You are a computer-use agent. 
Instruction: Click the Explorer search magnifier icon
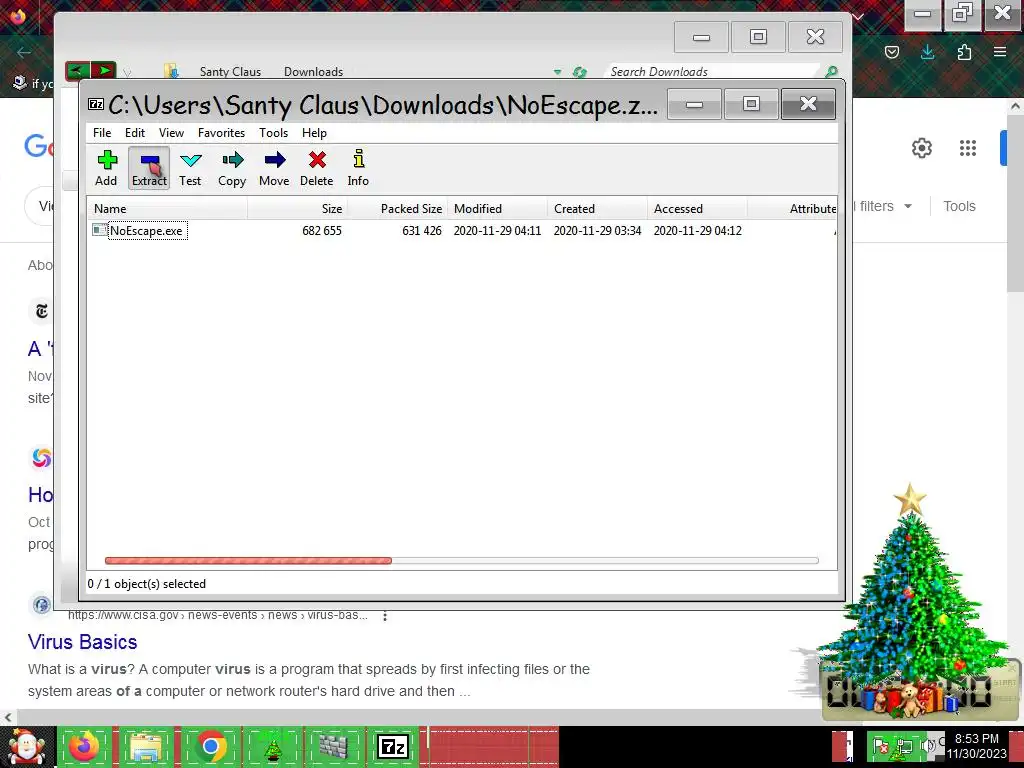[831, 71]
